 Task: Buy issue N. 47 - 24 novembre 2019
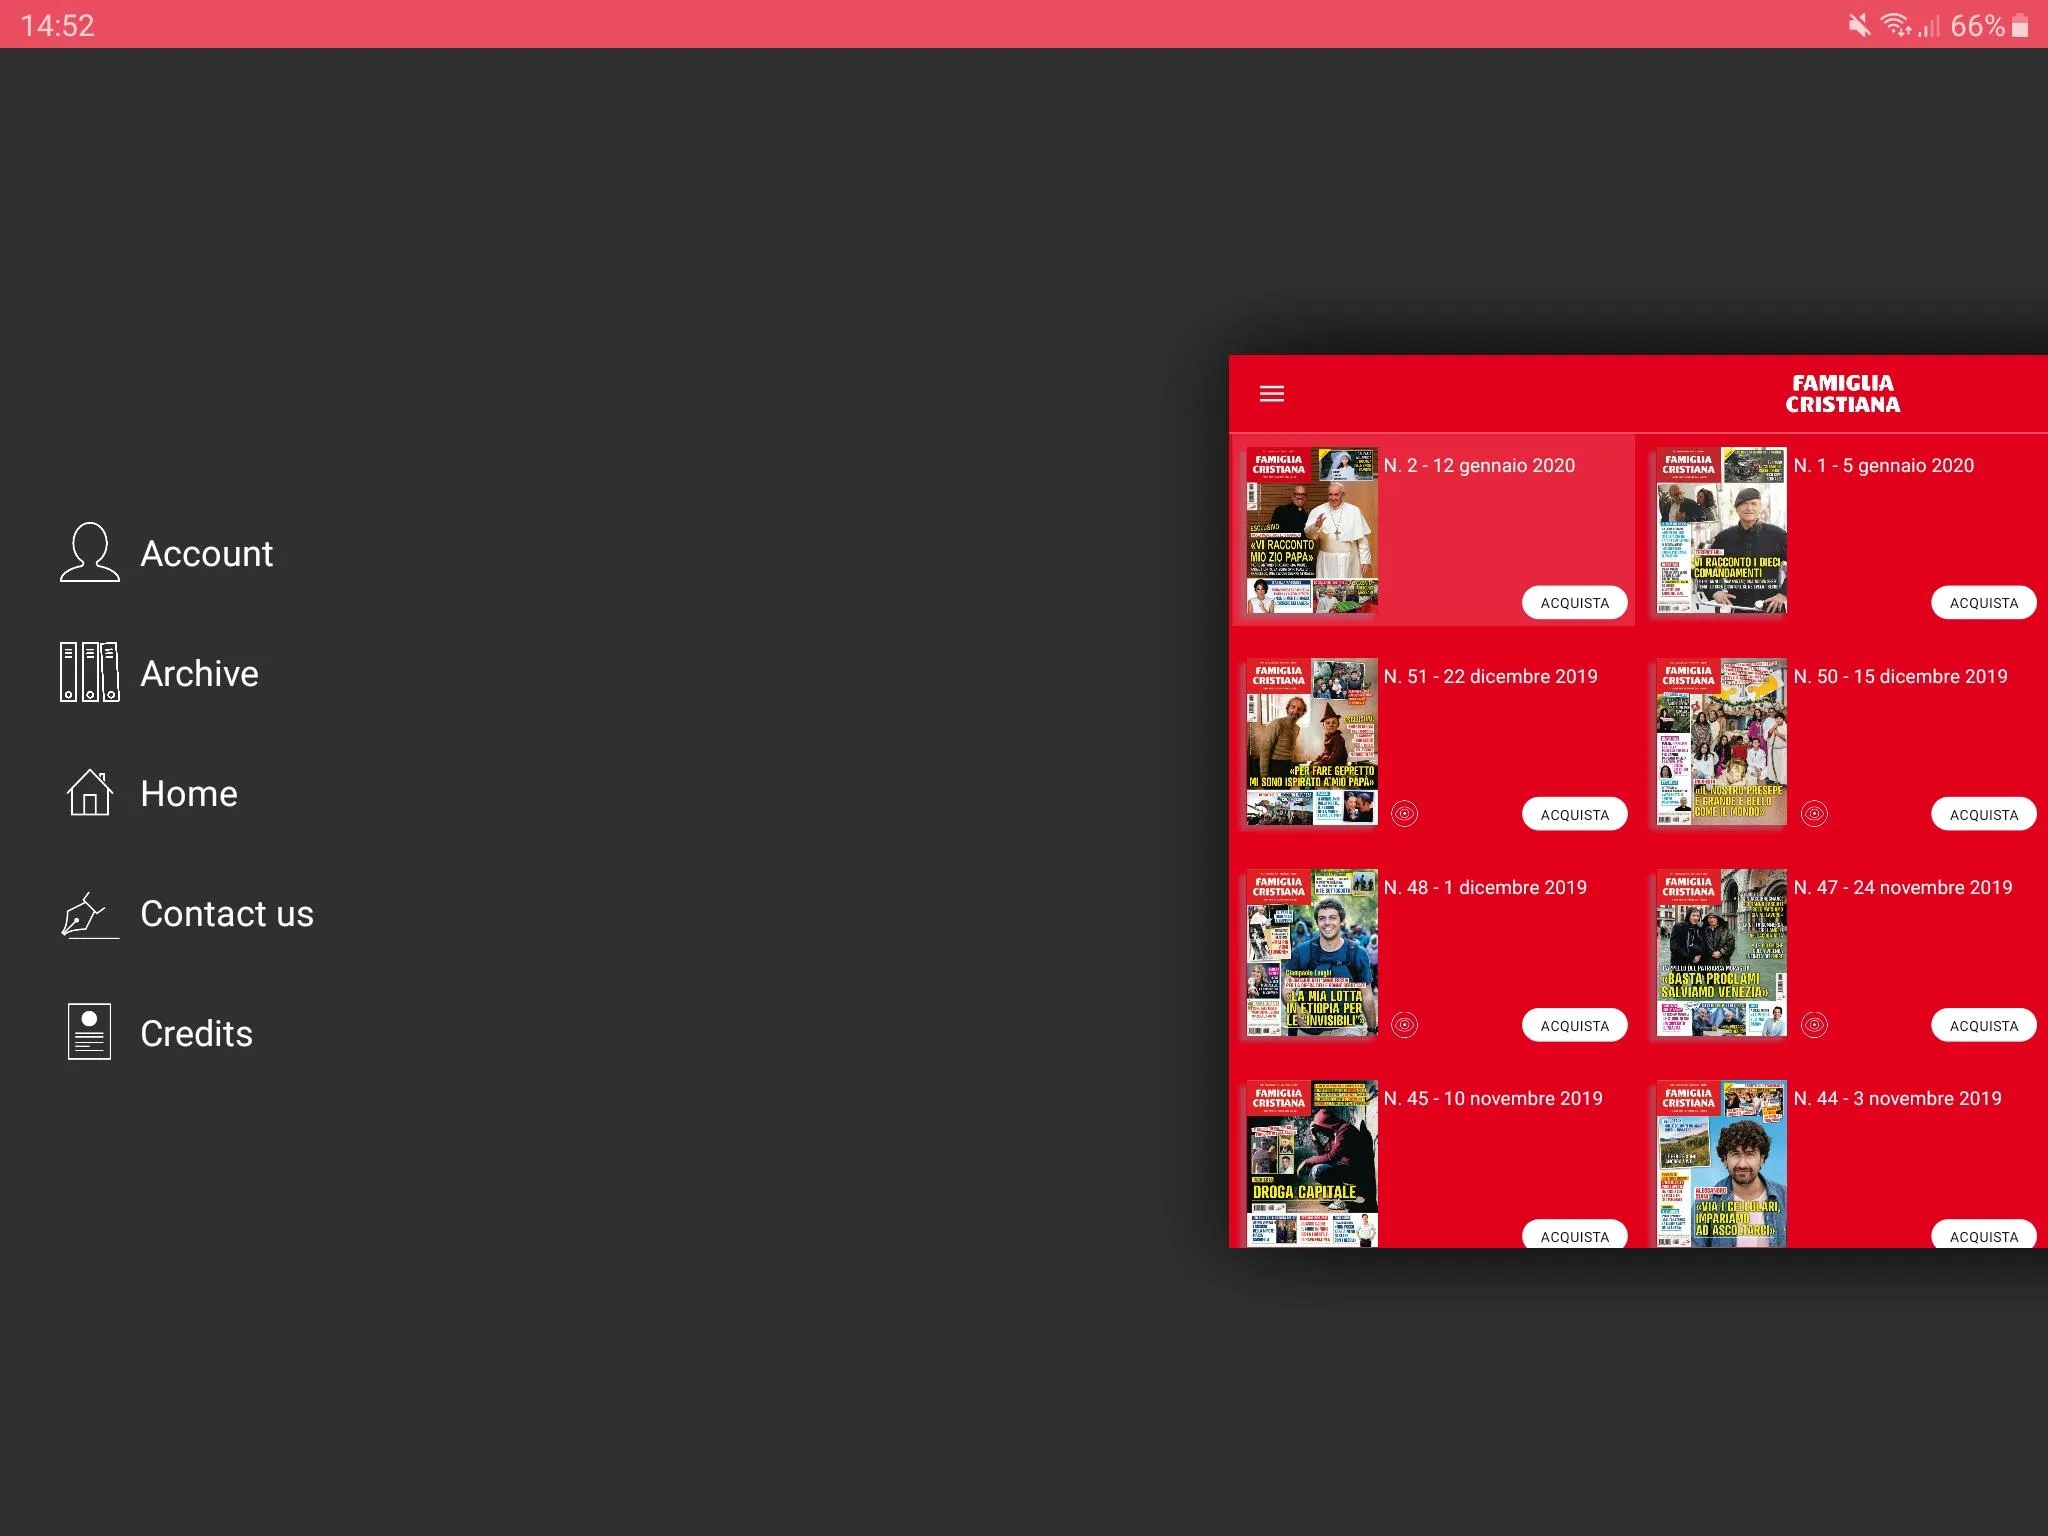pos(1984,1025)
